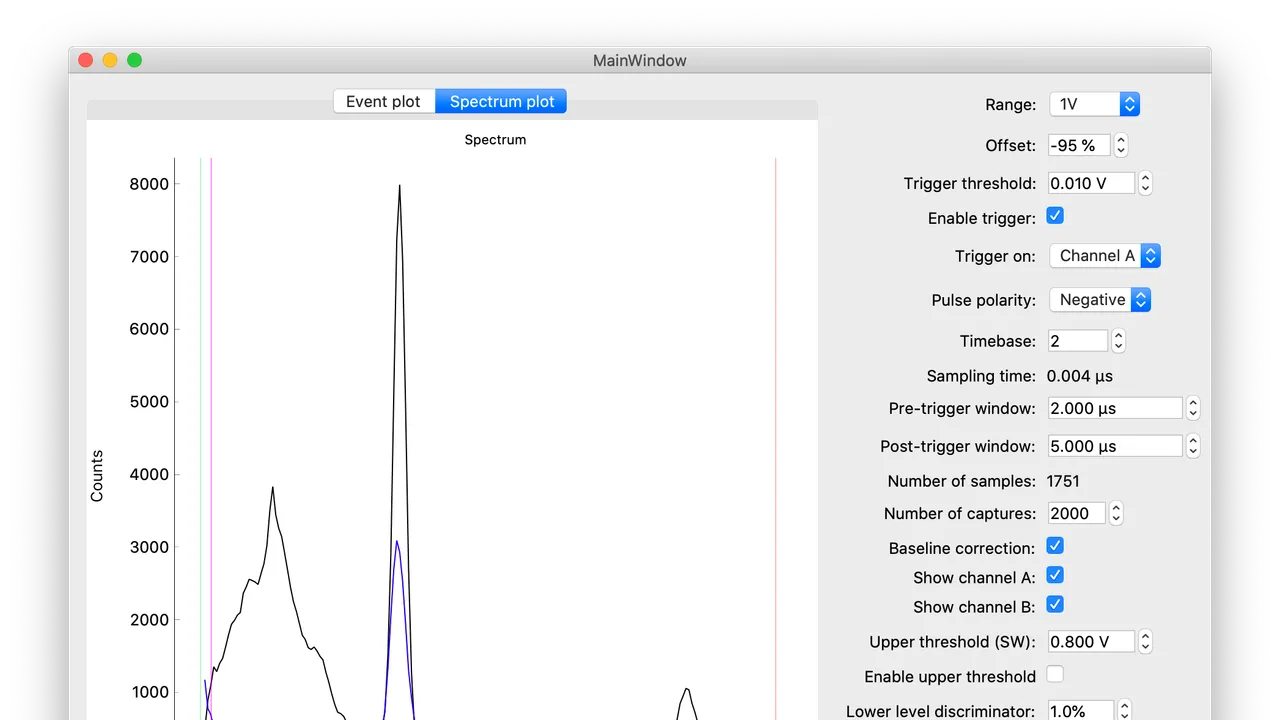Uncheck Show channel B
Image resolution: width=1280 pixels, height=720 pixels.
point(1055,605)
